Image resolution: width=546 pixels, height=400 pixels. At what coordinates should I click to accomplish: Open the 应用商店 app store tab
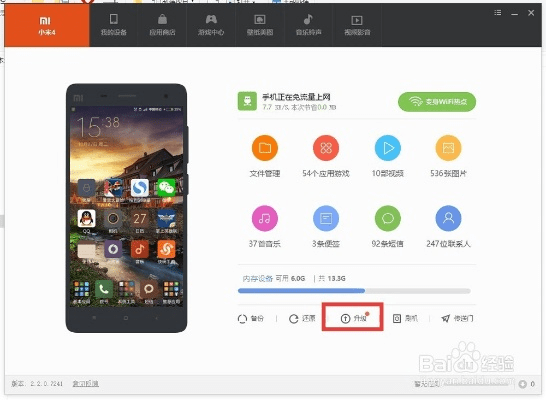[x=162, y=26]
